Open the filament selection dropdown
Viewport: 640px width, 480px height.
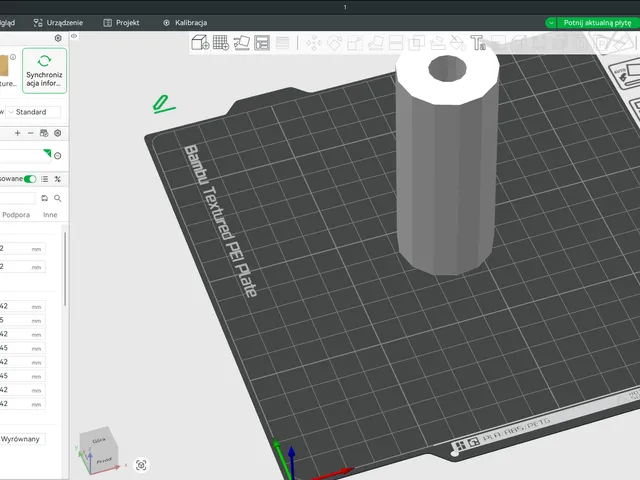[25, 156]
